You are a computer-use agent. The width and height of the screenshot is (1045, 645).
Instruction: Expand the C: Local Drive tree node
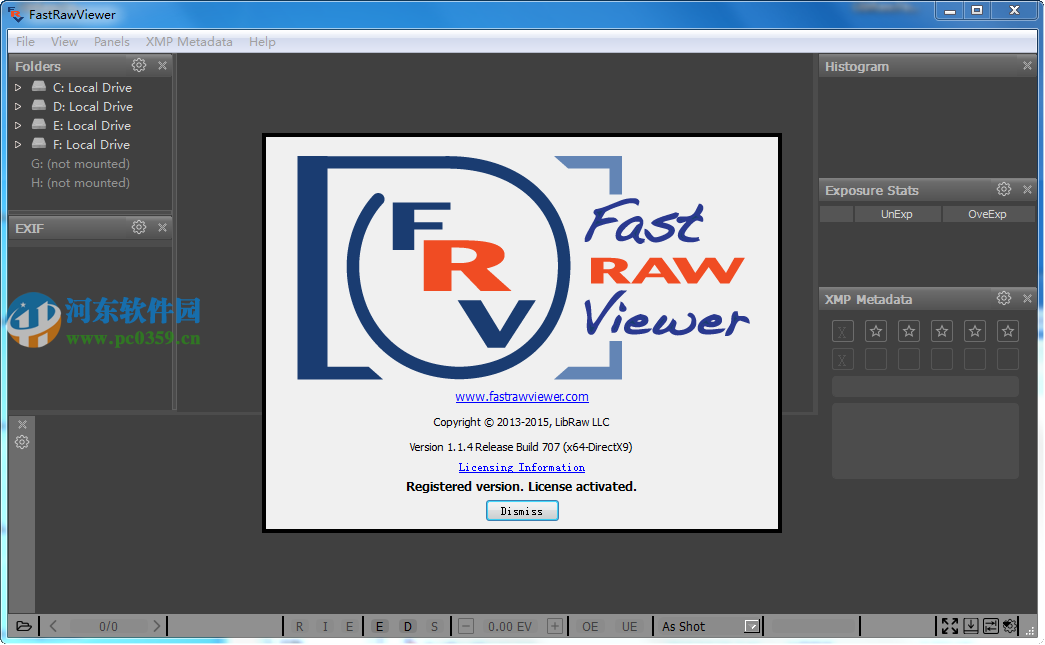(x=17, y=87)
